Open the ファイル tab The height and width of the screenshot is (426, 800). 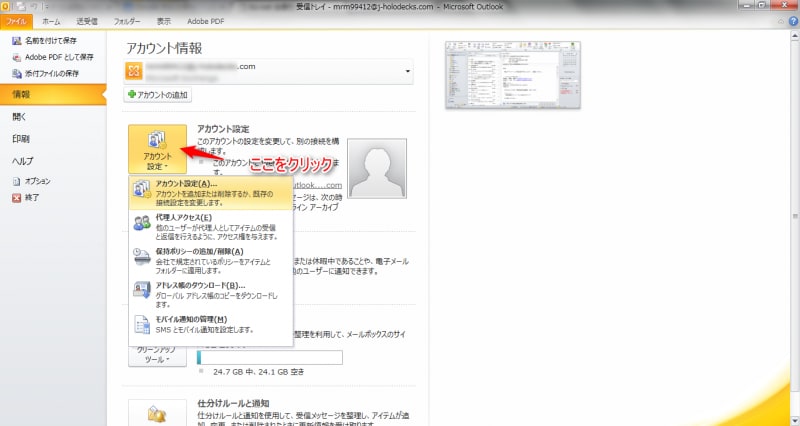click(16, 21)
